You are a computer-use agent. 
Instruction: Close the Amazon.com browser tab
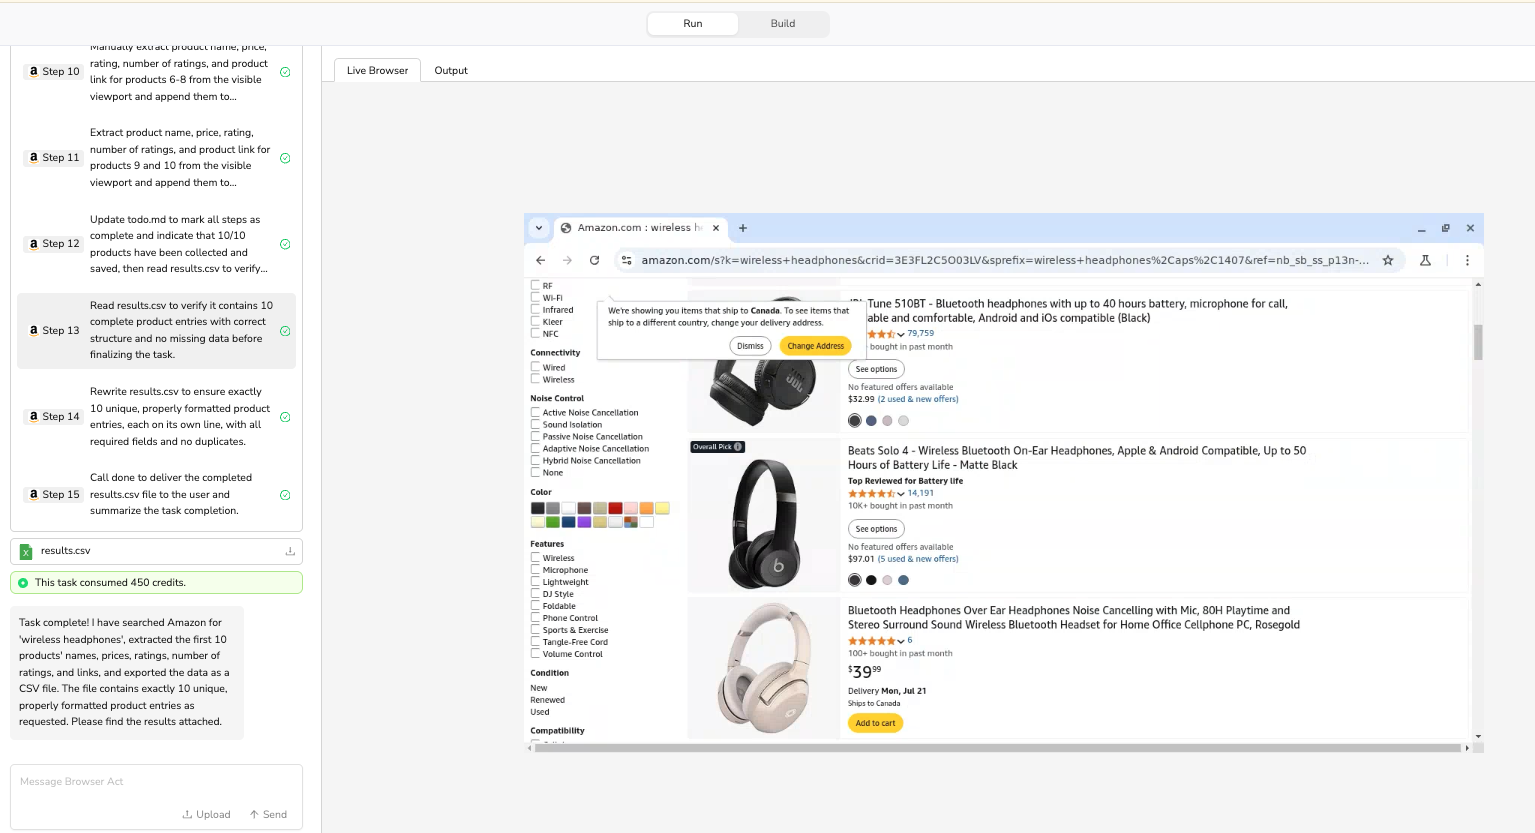[716, 228]
